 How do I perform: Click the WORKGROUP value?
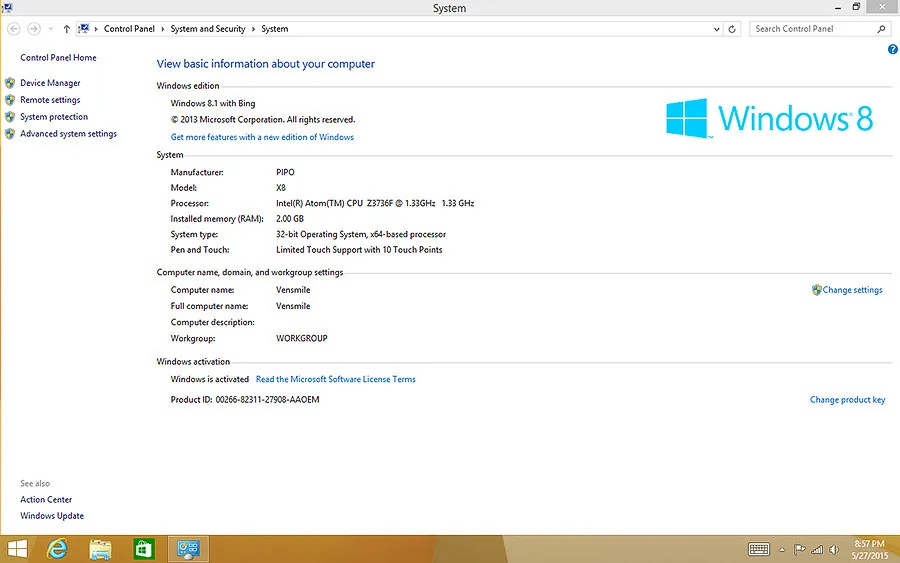pyautogui.click(x=302, y=338)
